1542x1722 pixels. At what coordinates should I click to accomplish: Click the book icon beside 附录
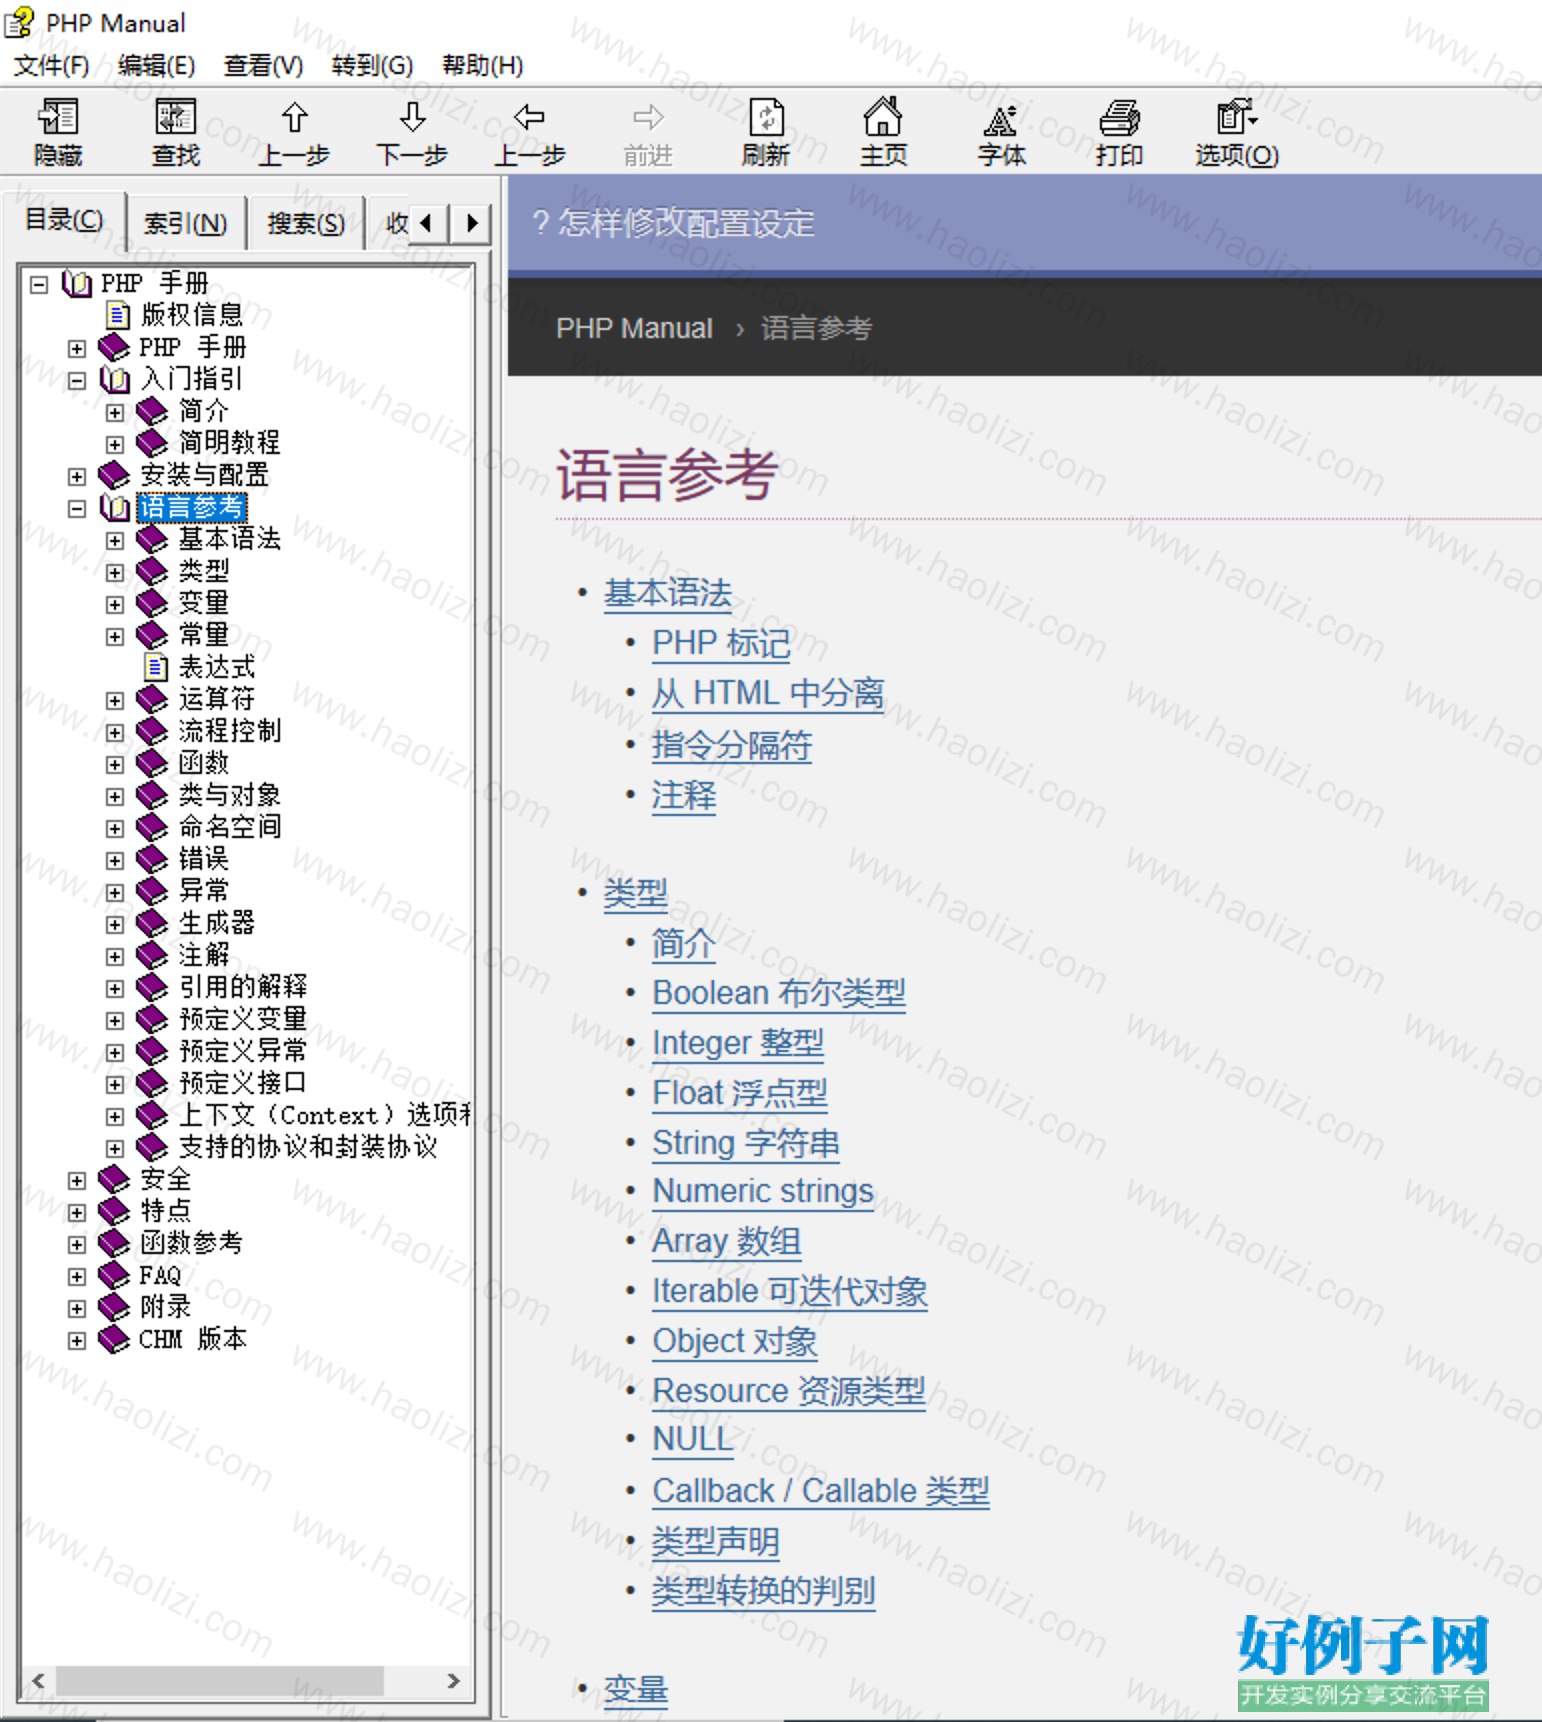click(114, 1307)
